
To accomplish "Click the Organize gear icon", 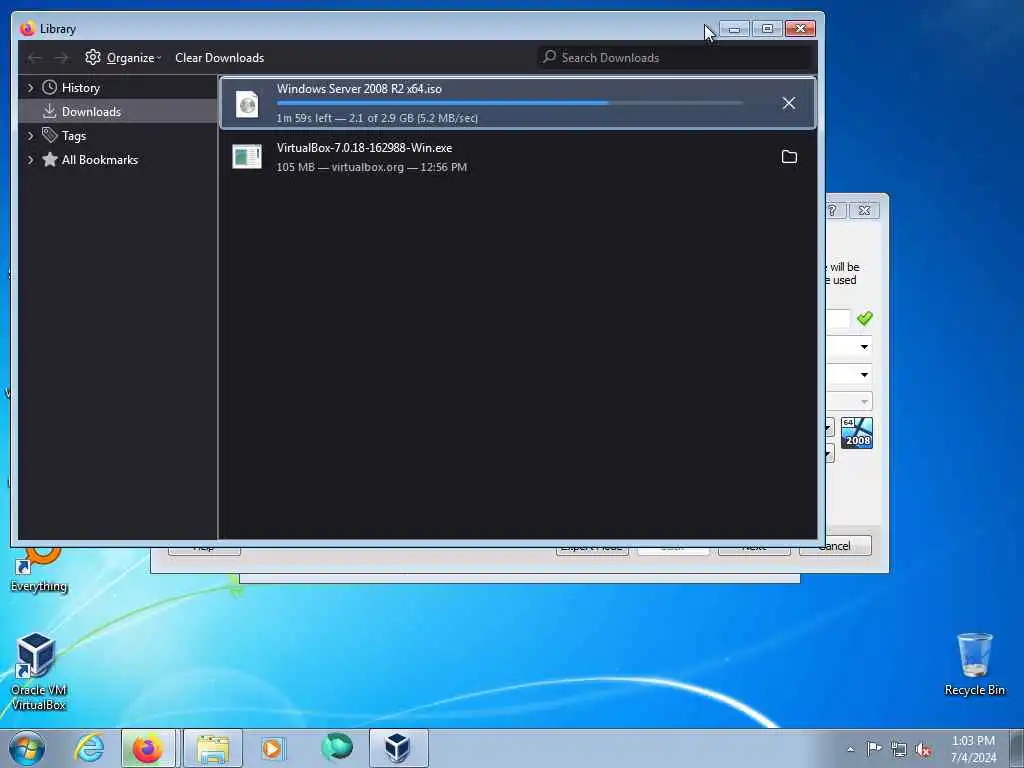I will pyautogui.click(x=93, y=57).
